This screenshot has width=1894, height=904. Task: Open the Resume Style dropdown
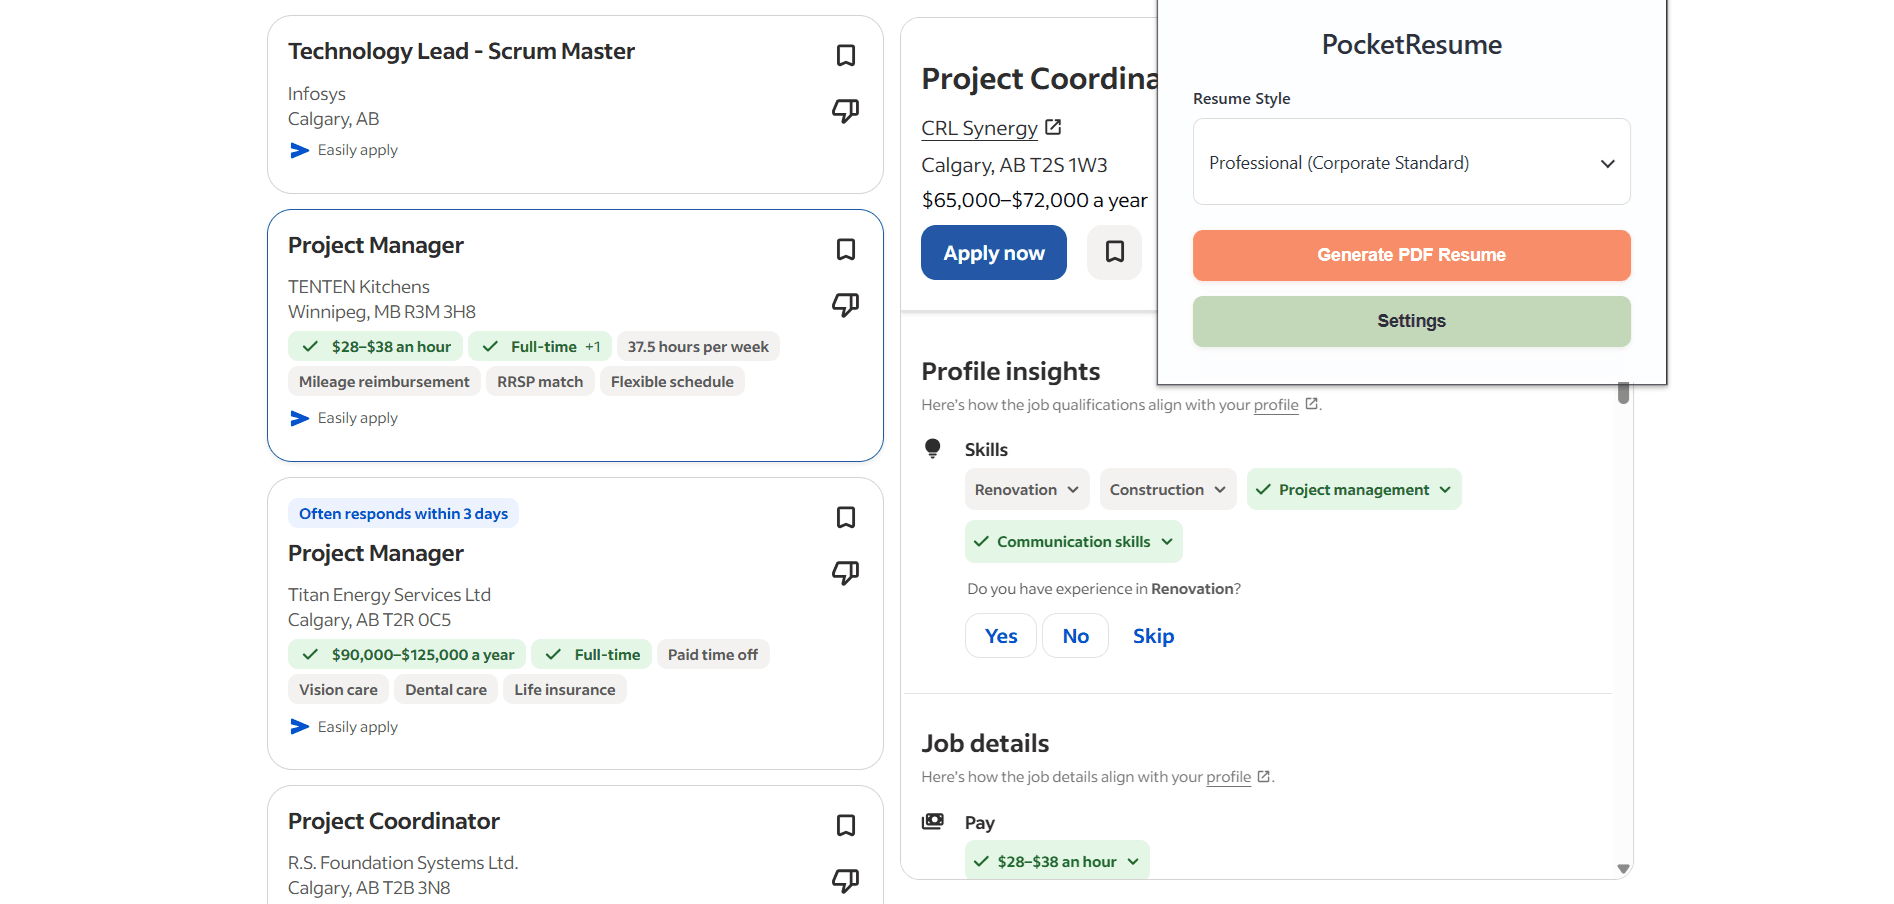(x=1410, y=162)
